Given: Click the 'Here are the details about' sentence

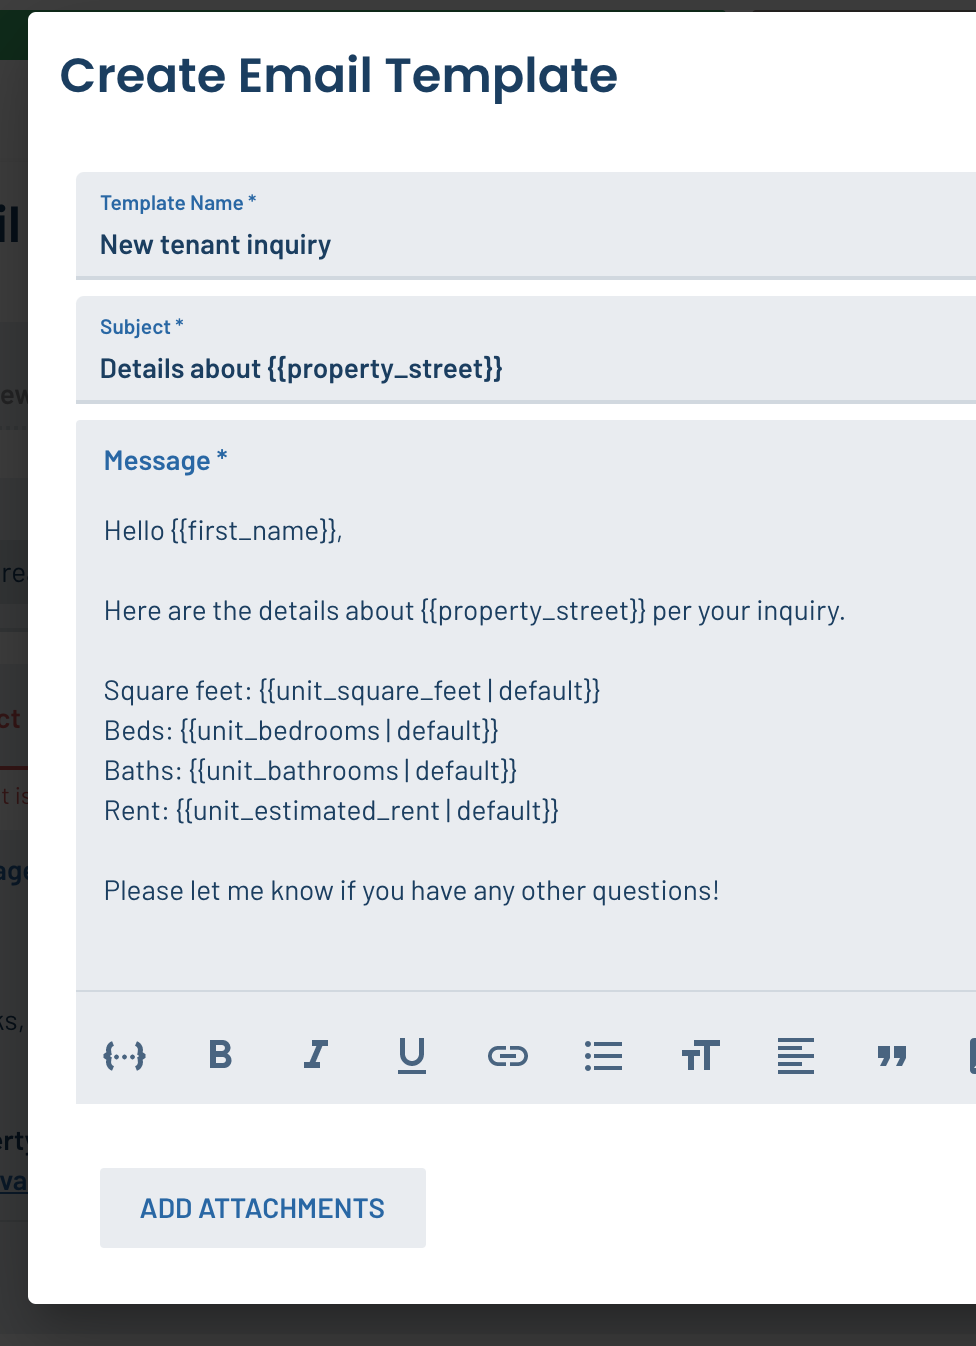Looking at the screenshot, I should (475, 611).
